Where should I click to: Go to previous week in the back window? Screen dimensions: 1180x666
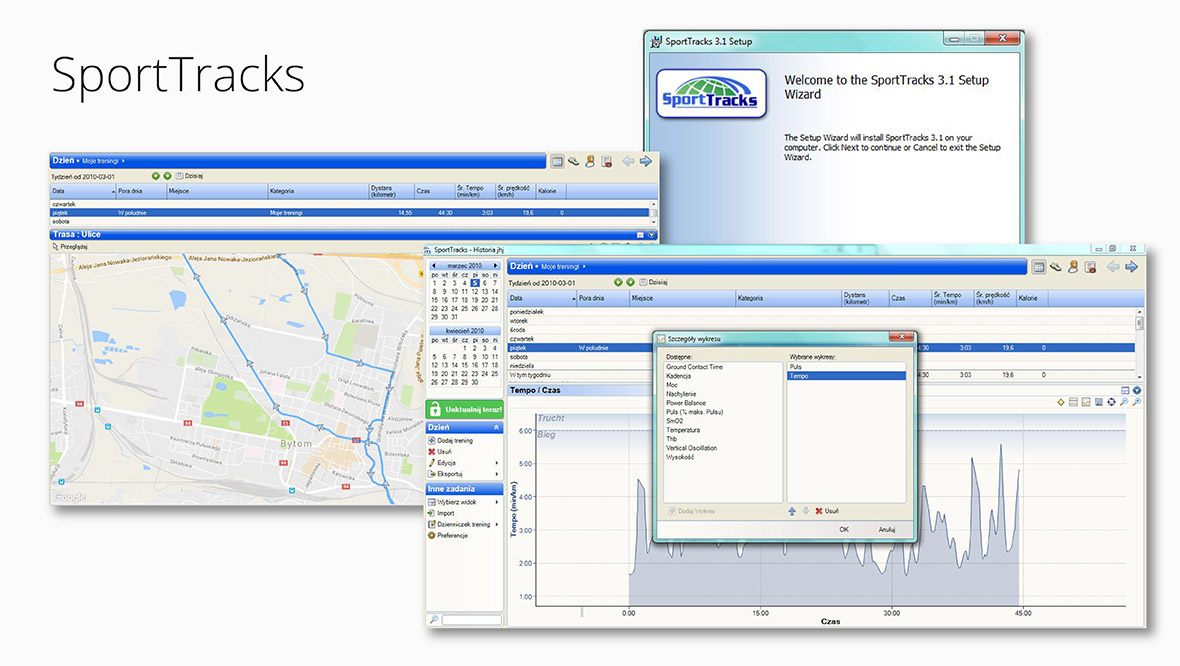coord(155,176)
